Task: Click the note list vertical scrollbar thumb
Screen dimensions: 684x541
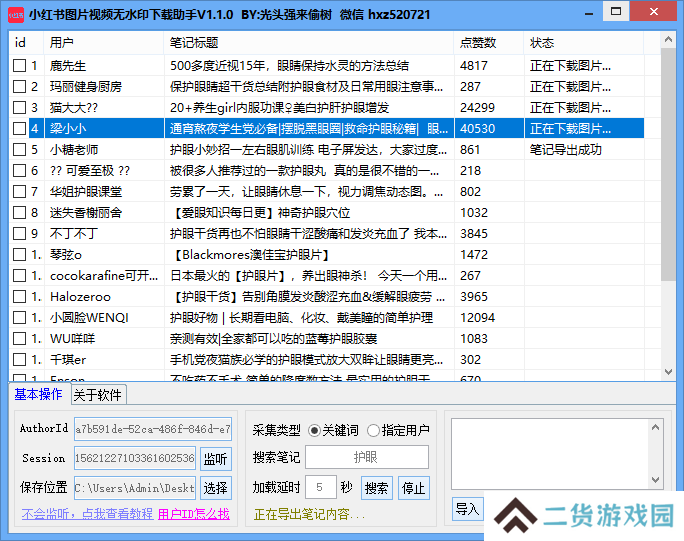Action: pyautogui.click(x=668, y=164)
